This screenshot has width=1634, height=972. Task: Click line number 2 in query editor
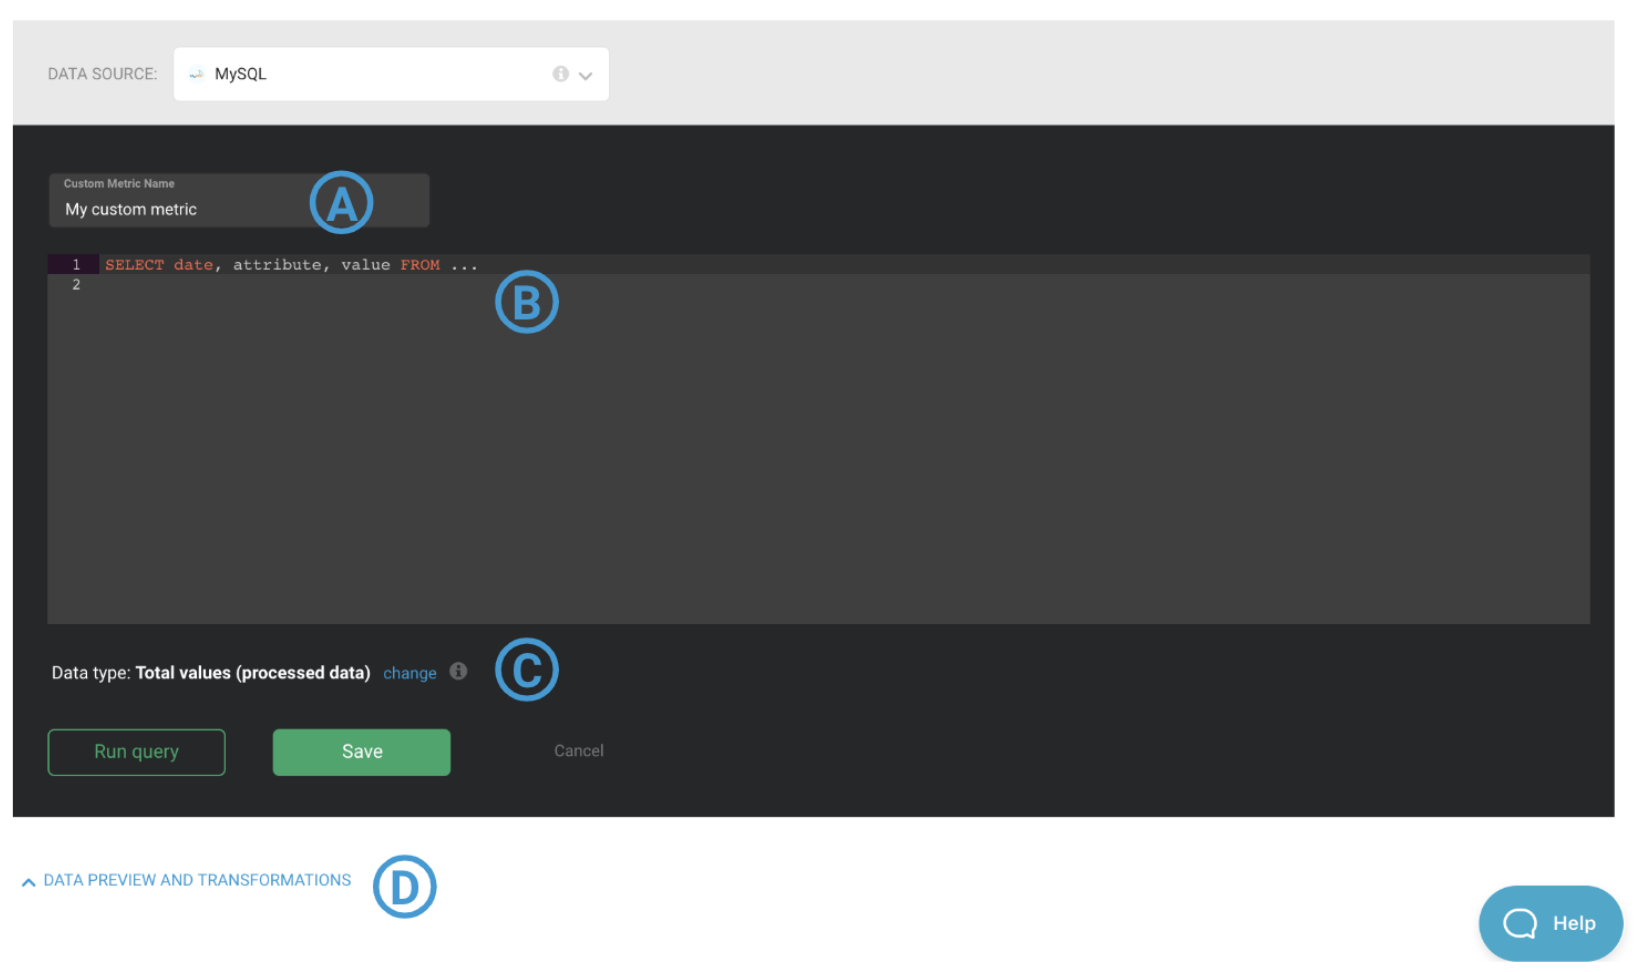[x=76, y=285]
